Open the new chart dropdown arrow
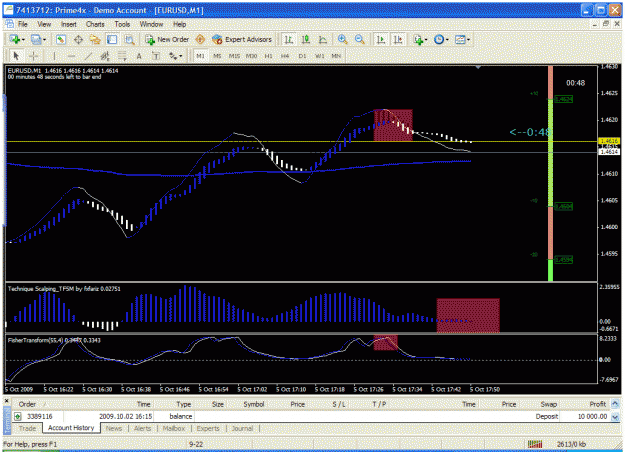Viewport: 625px width, 452px height. tap(23, 40)
